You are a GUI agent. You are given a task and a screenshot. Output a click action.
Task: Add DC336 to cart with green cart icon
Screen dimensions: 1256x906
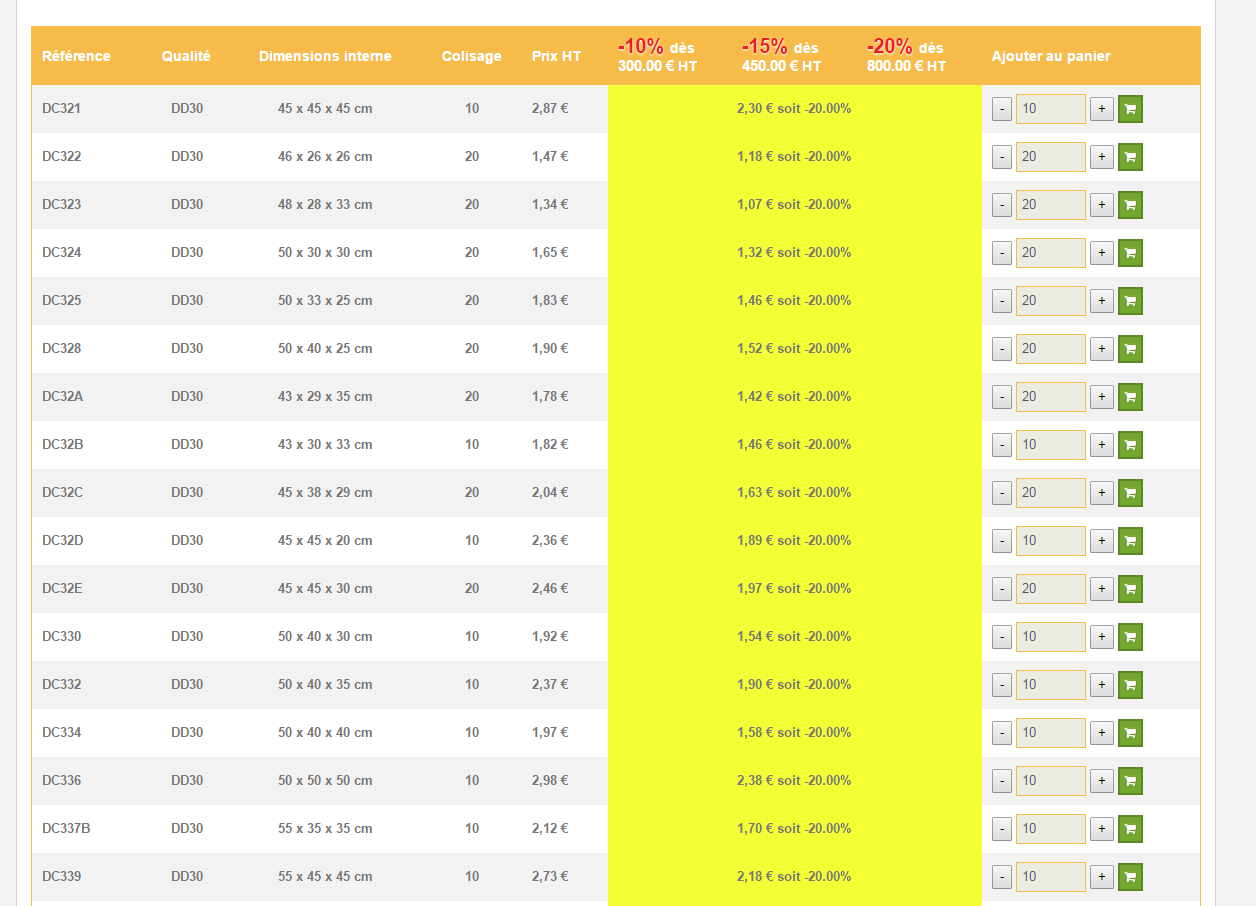click(x=1130, y=781)
